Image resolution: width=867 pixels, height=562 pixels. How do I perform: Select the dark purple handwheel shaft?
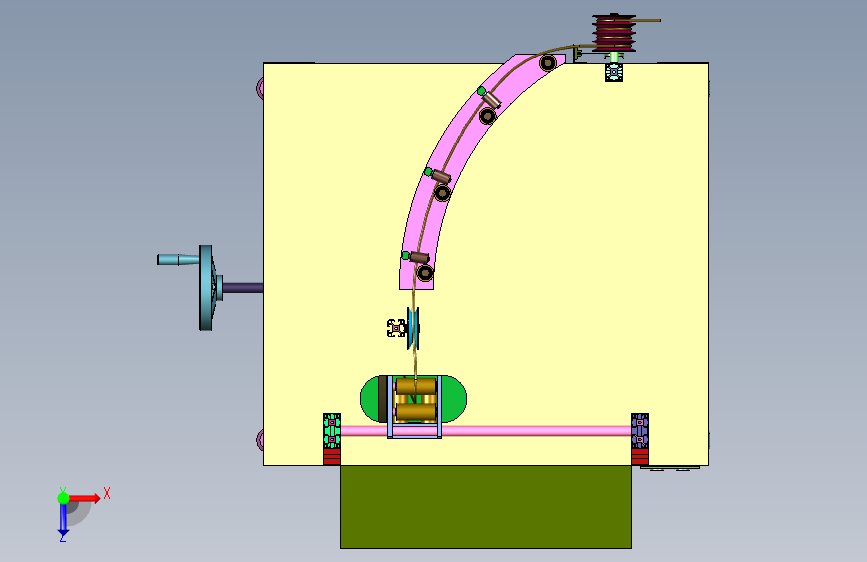click(243, 288)
